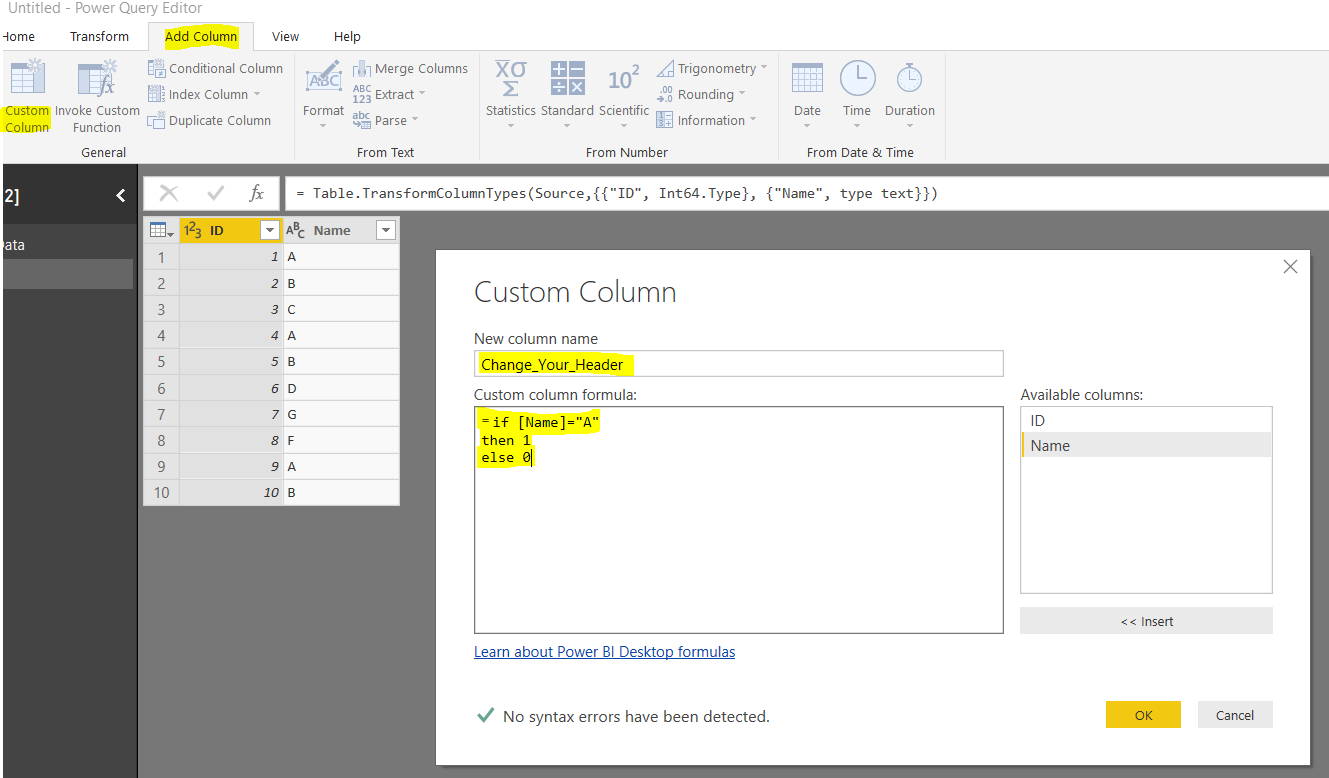Image resolution: width=1329 pixels, height=778 pixels.
Task: Select the Date tool
Action: [807, 90]
